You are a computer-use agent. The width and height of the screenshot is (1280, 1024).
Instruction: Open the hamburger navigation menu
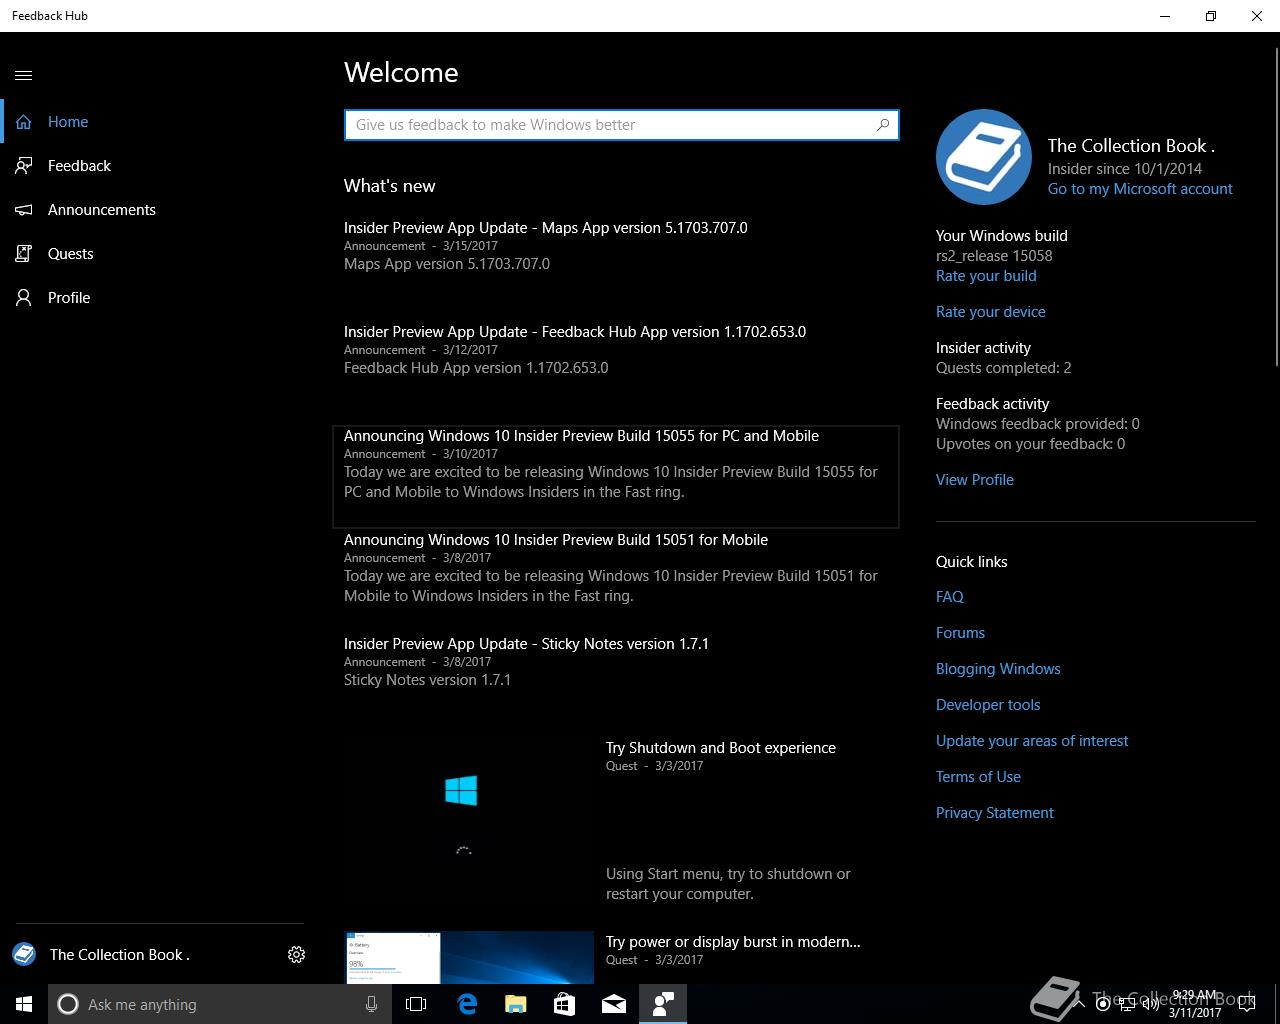(24, 75)
